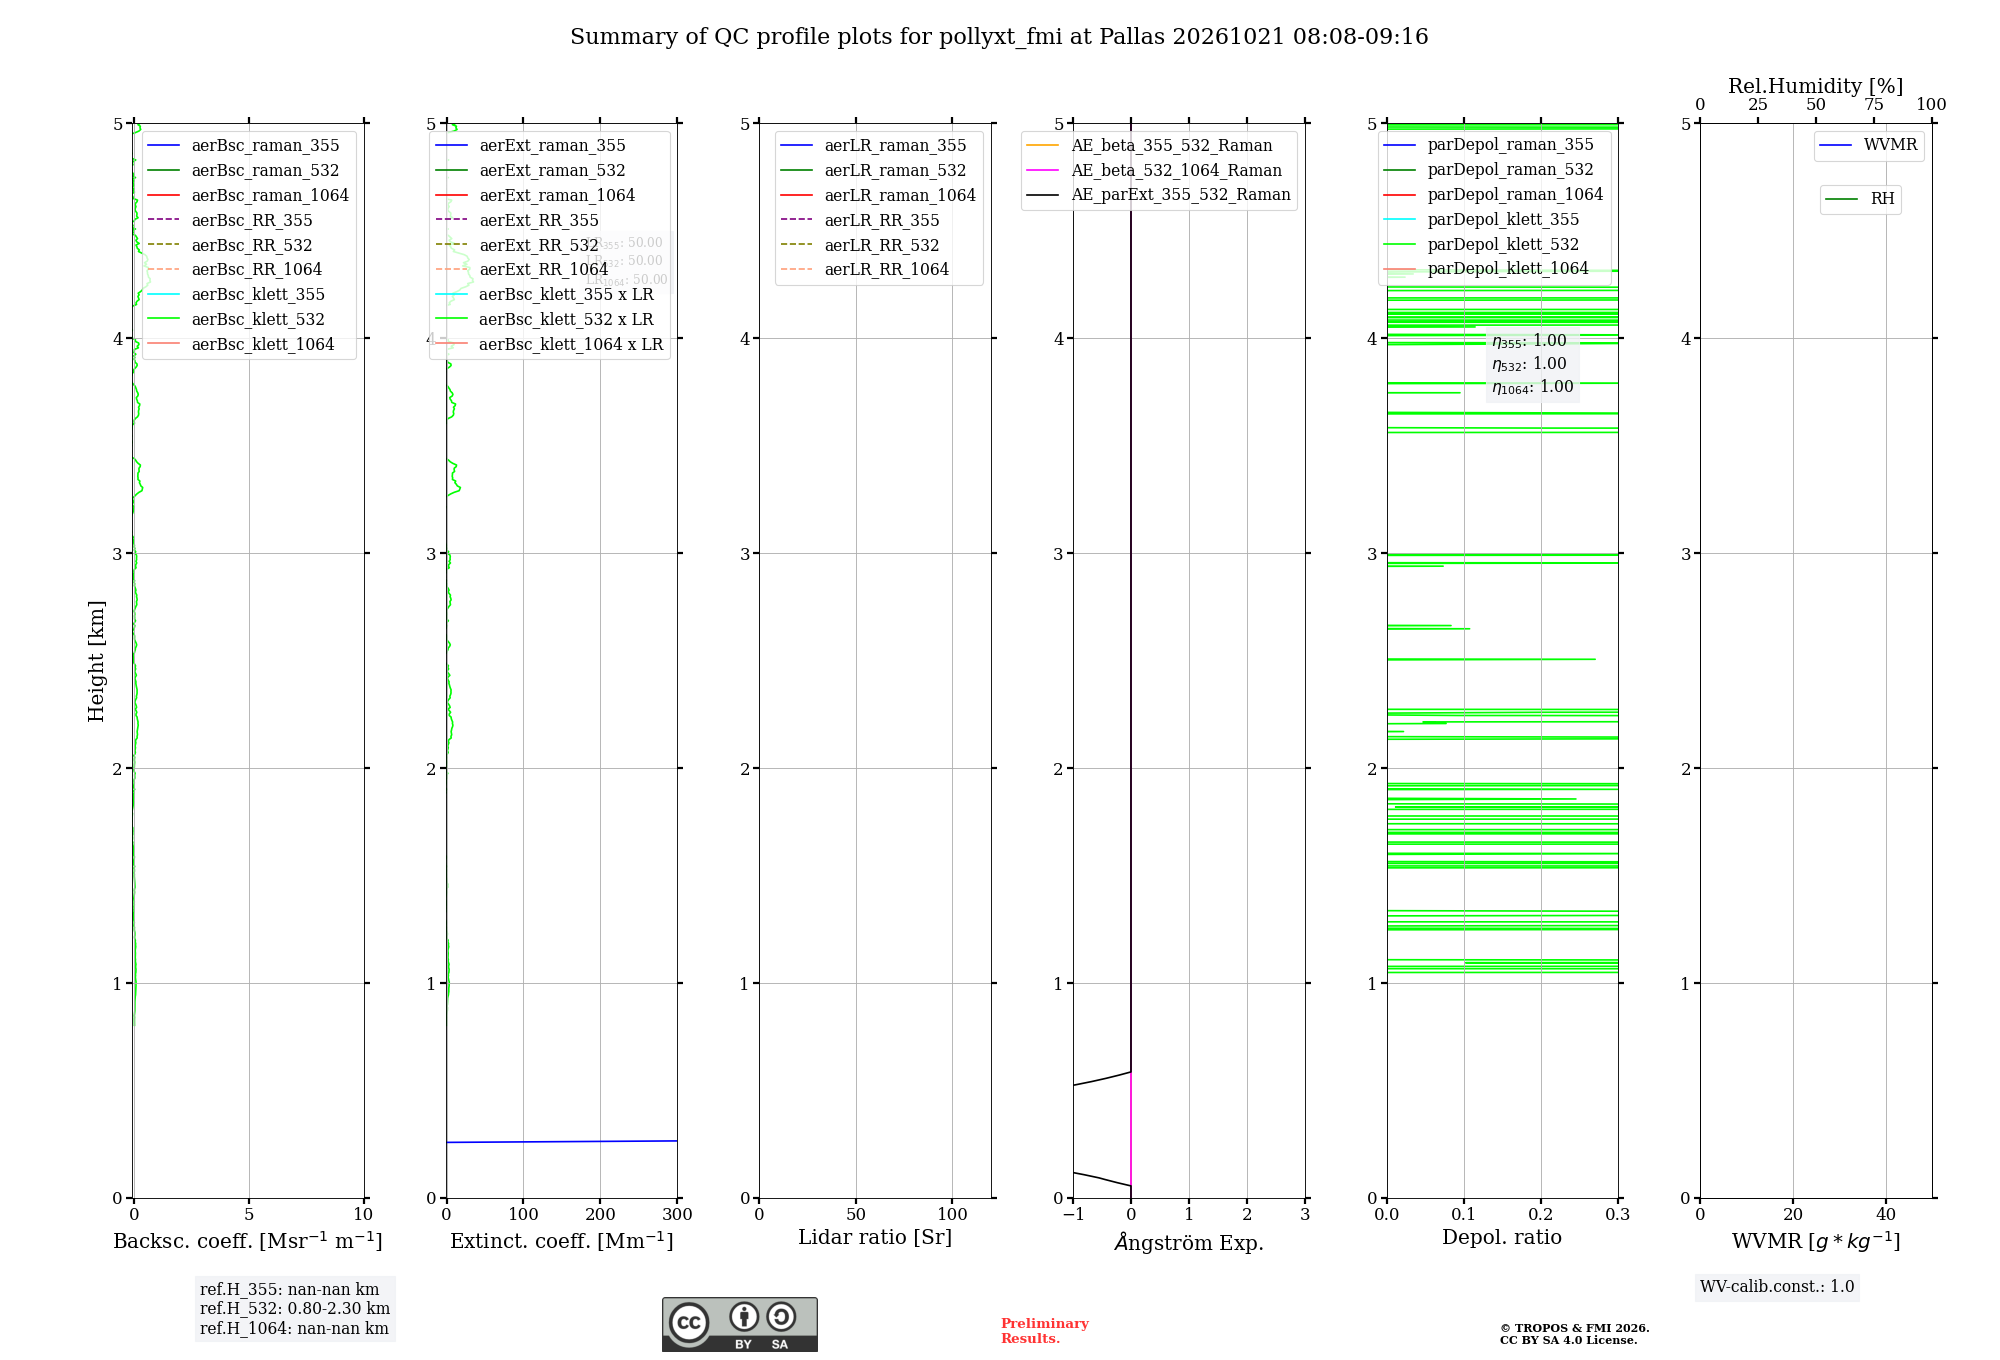
Task: Select the plot title mentioning pollyxt_fmi at Pallas
Action: click(999, 37)
